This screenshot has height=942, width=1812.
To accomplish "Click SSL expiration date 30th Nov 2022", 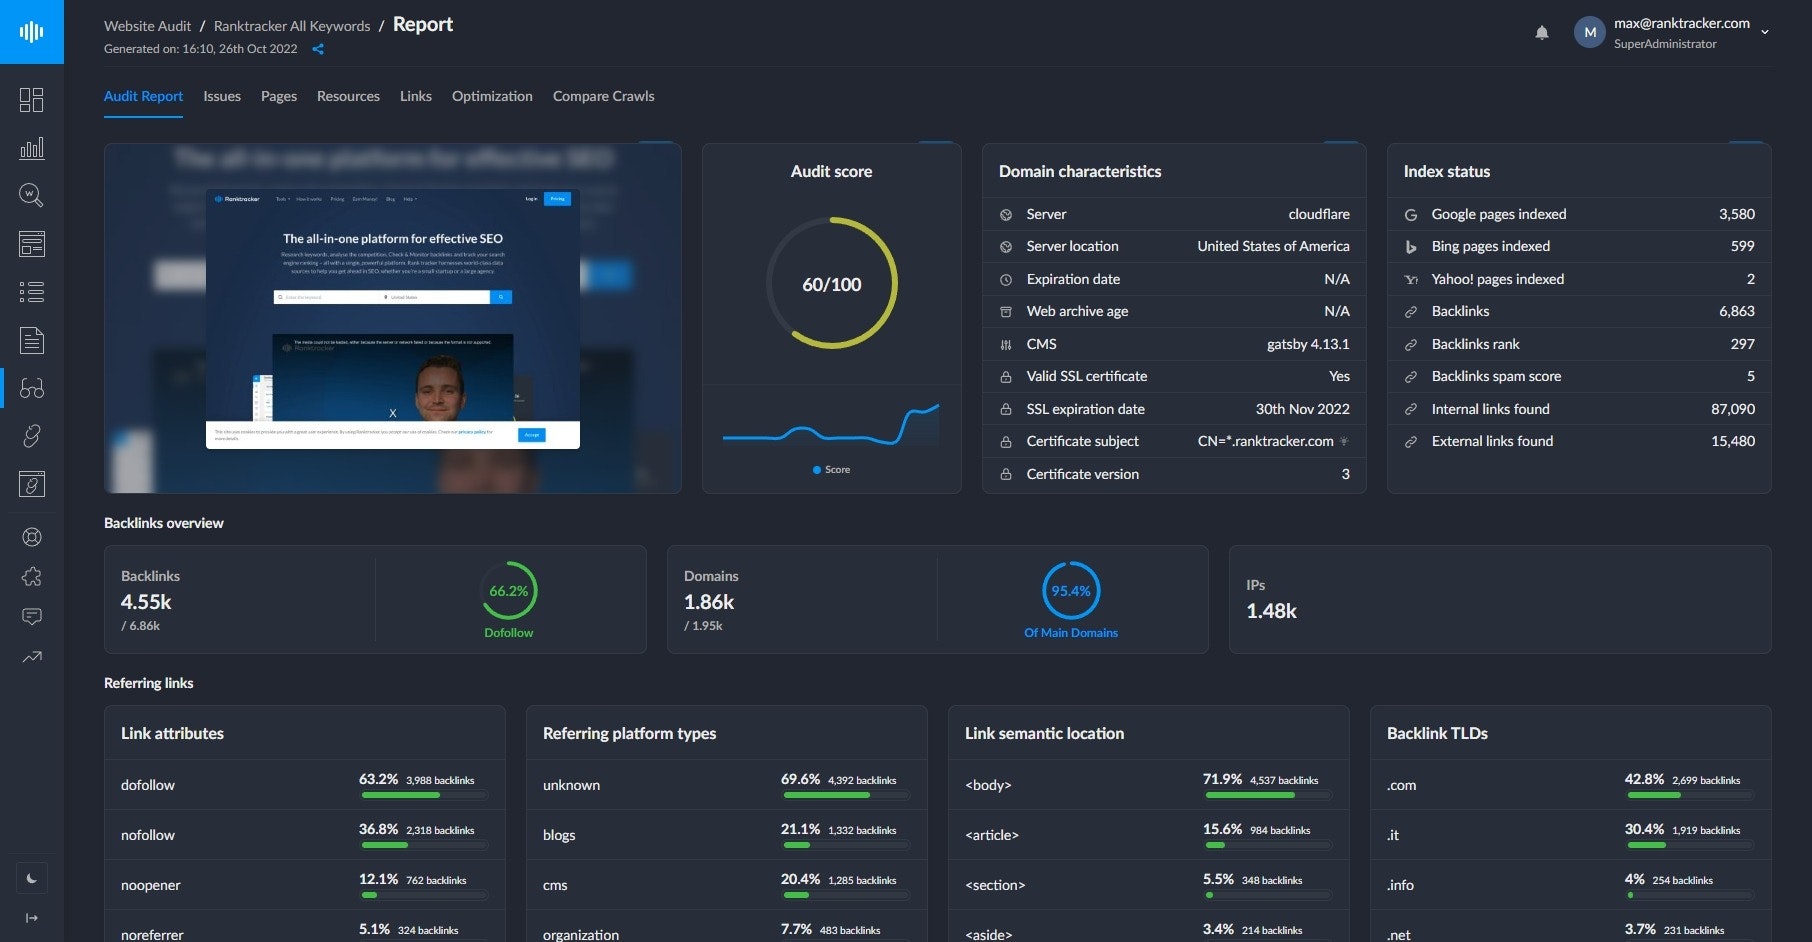I will pos(1303,409).
